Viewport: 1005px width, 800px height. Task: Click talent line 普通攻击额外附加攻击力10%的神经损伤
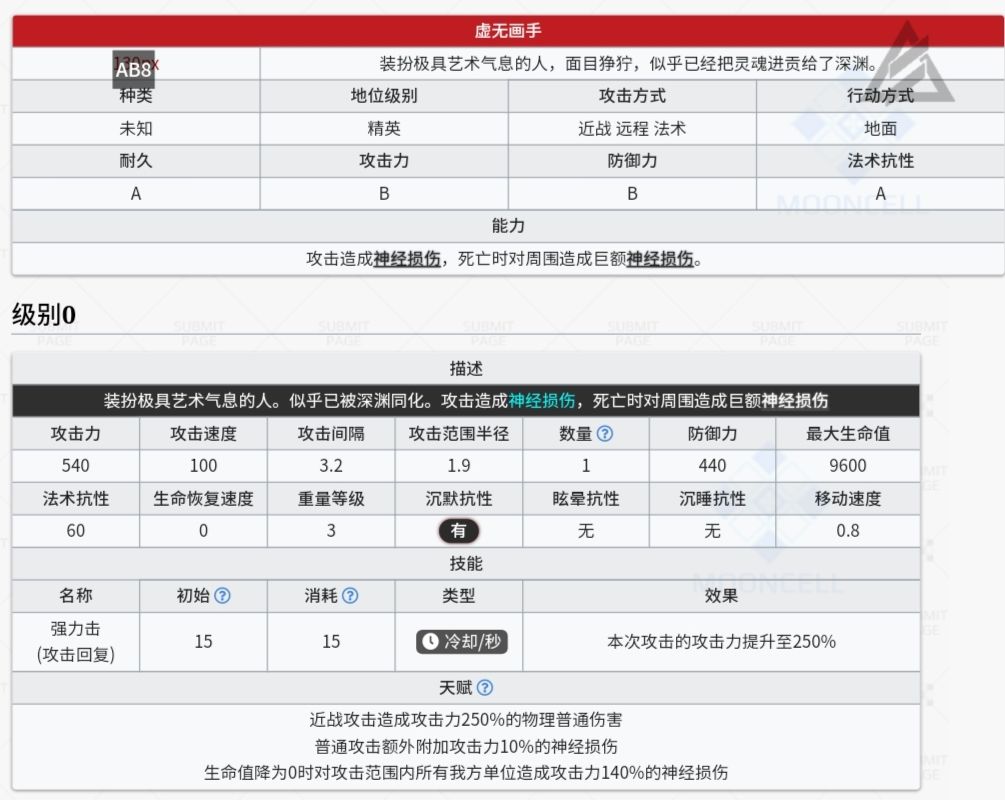click(x=466, y=747)
